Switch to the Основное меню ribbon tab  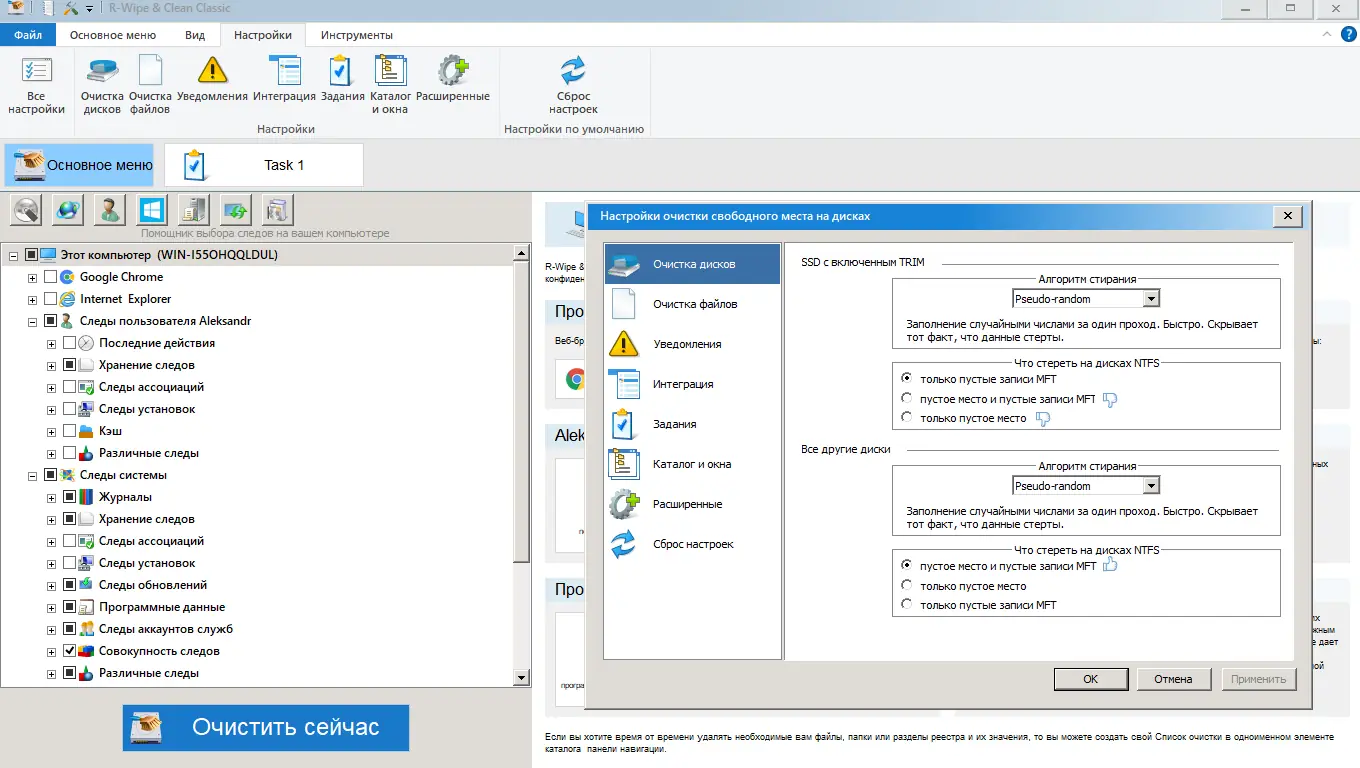coord(113,35)
